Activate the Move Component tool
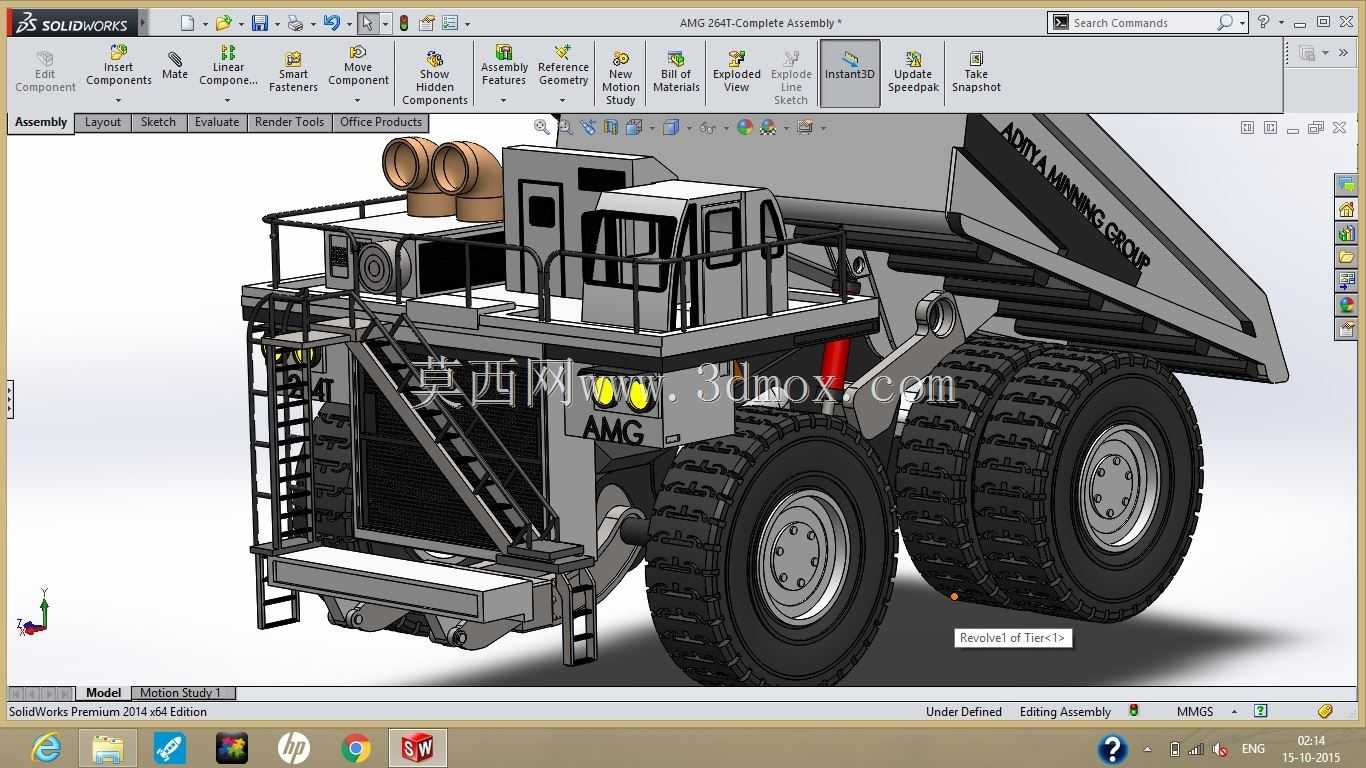 358,66
